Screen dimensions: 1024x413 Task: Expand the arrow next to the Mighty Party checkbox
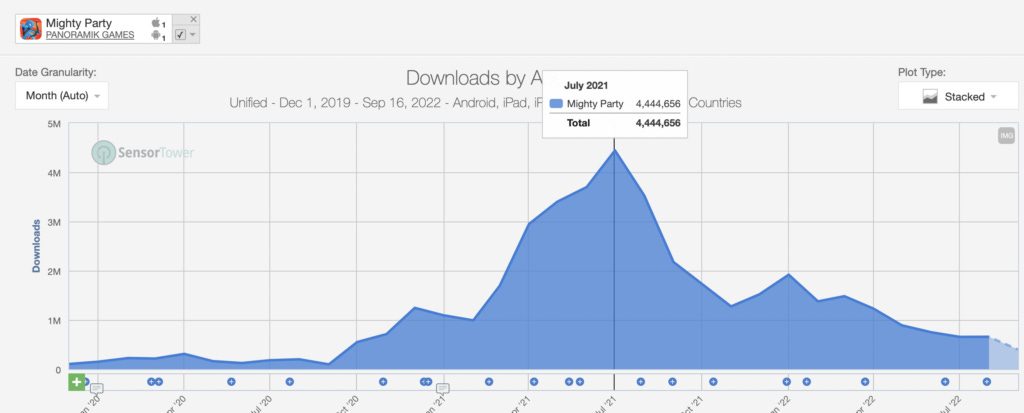[193, 35]
